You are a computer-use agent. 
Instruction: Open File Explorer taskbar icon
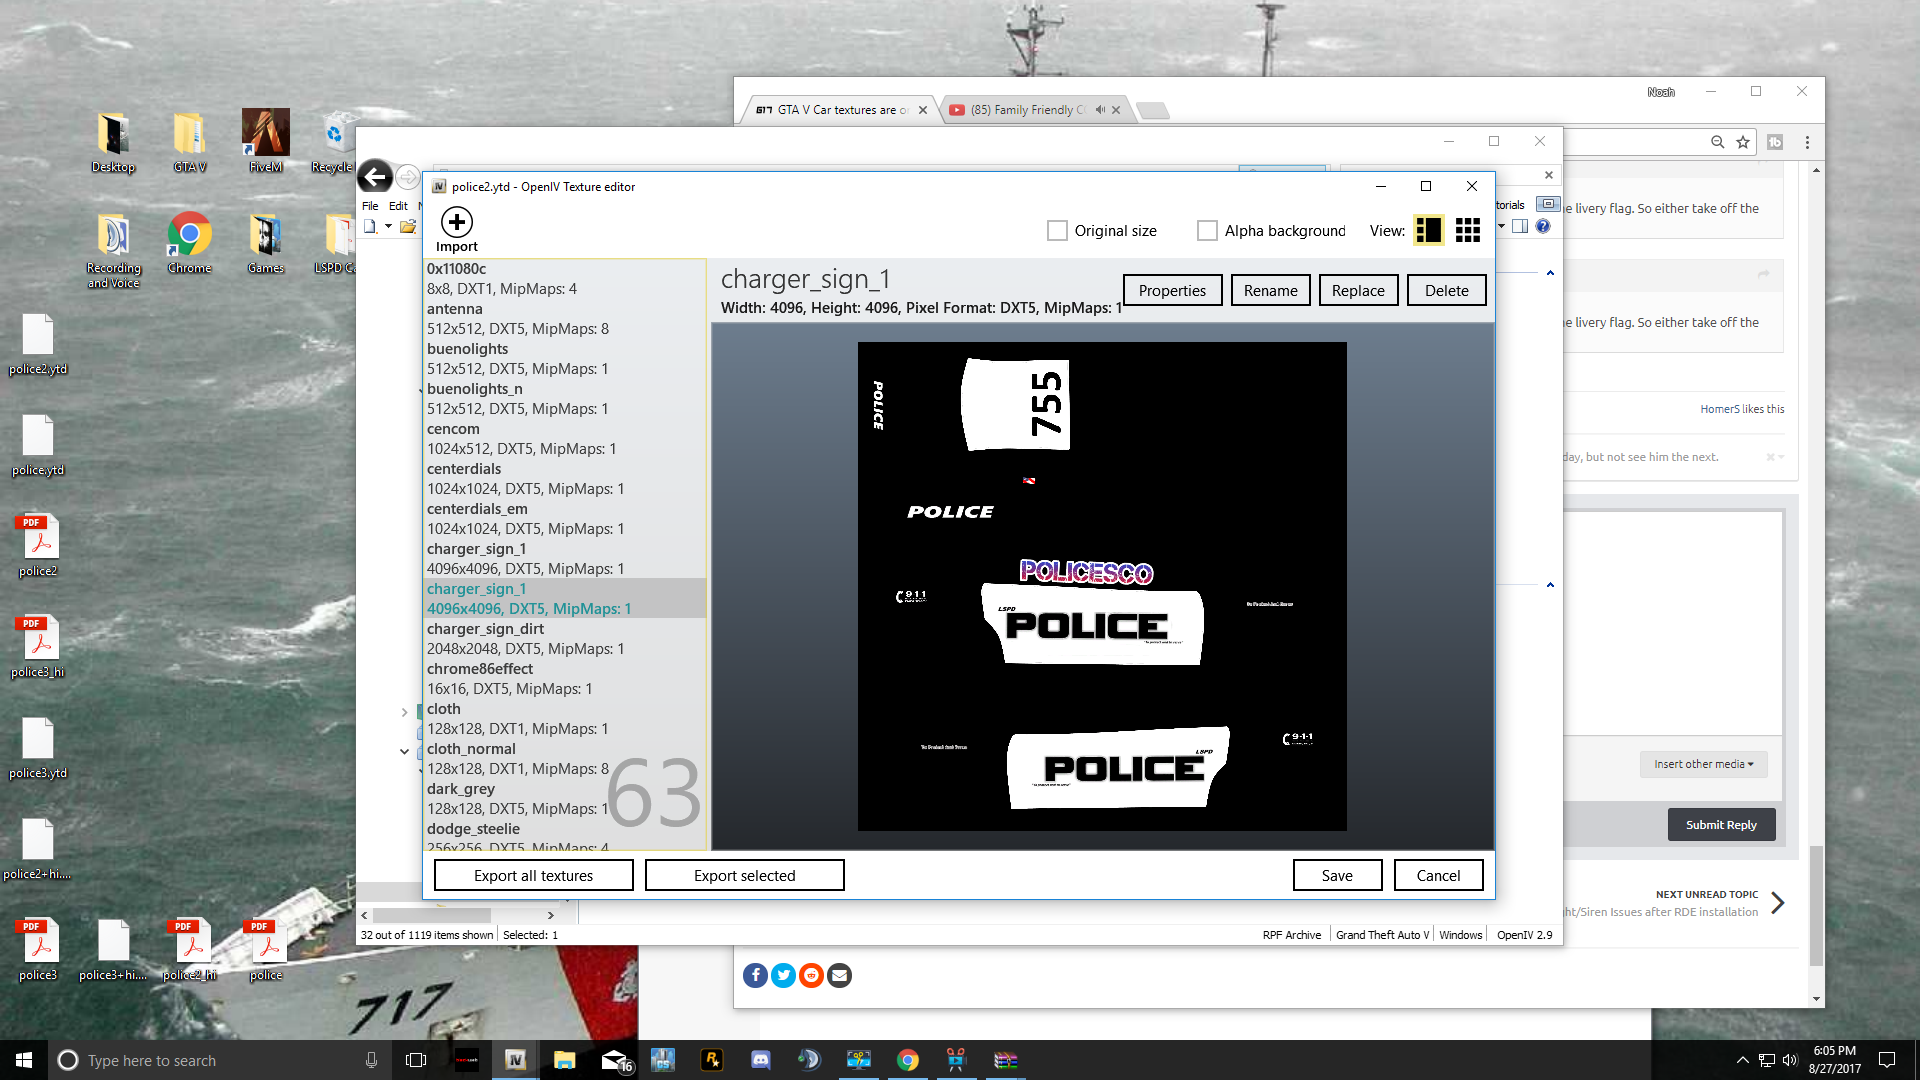pyautogui.click(x=564, y=1060)
